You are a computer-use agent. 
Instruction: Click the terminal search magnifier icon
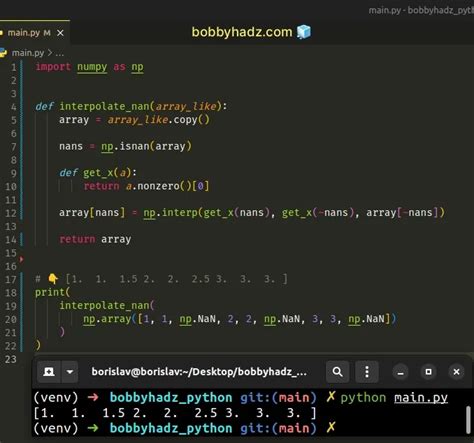tap(337, 372)
